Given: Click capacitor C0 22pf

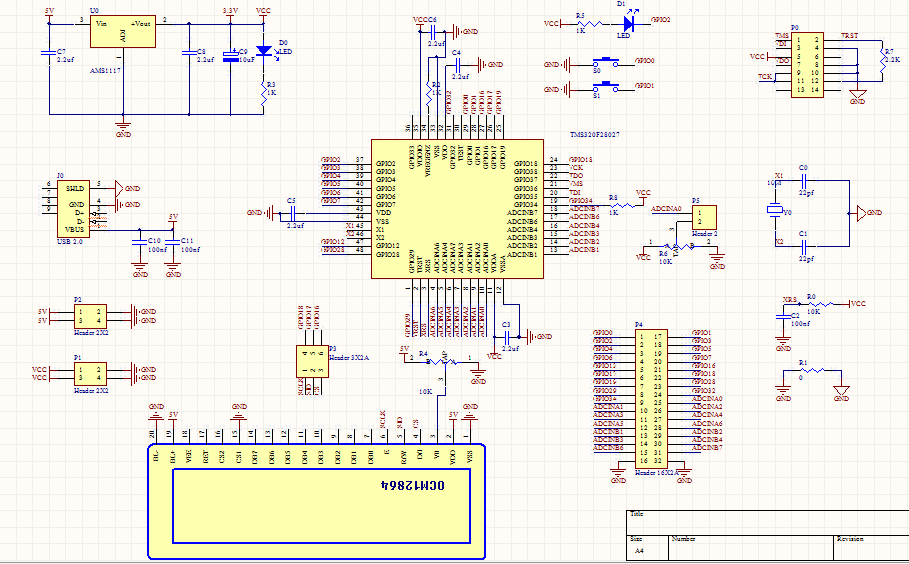Looking at the screenshot, I should [x=803, y=180].
